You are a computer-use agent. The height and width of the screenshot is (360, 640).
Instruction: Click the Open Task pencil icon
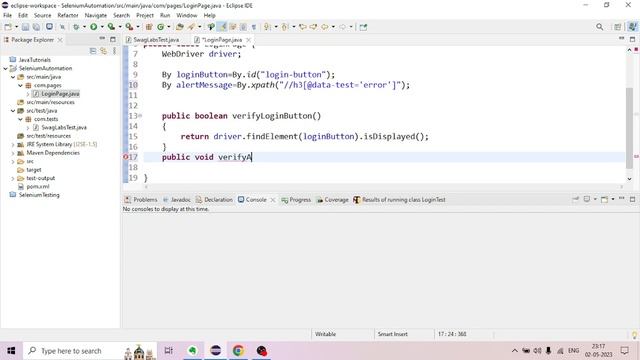tap(191, 27)
